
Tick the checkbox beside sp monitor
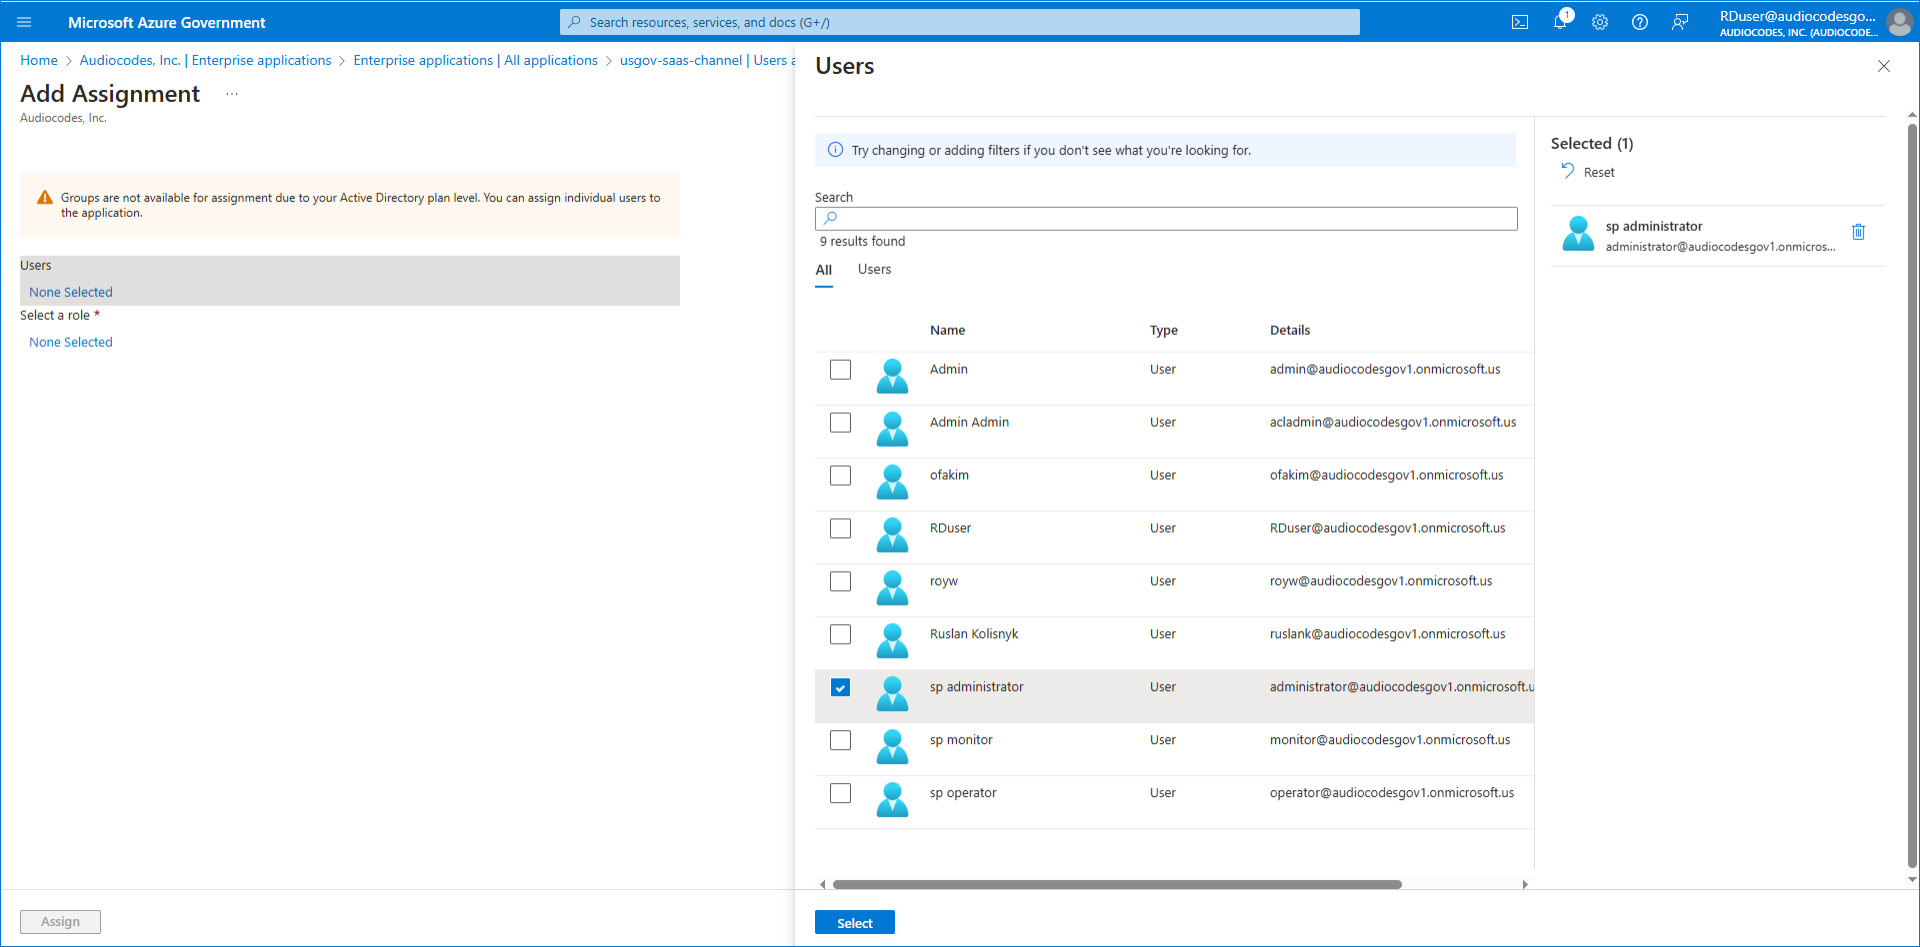pos(840,741)
